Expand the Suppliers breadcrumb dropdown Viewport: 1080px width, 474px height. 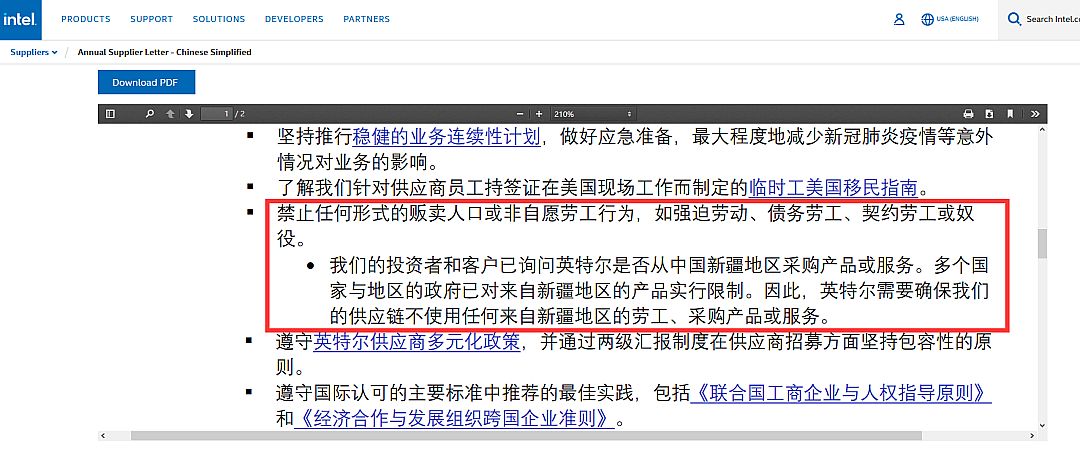tap(34, 52)
